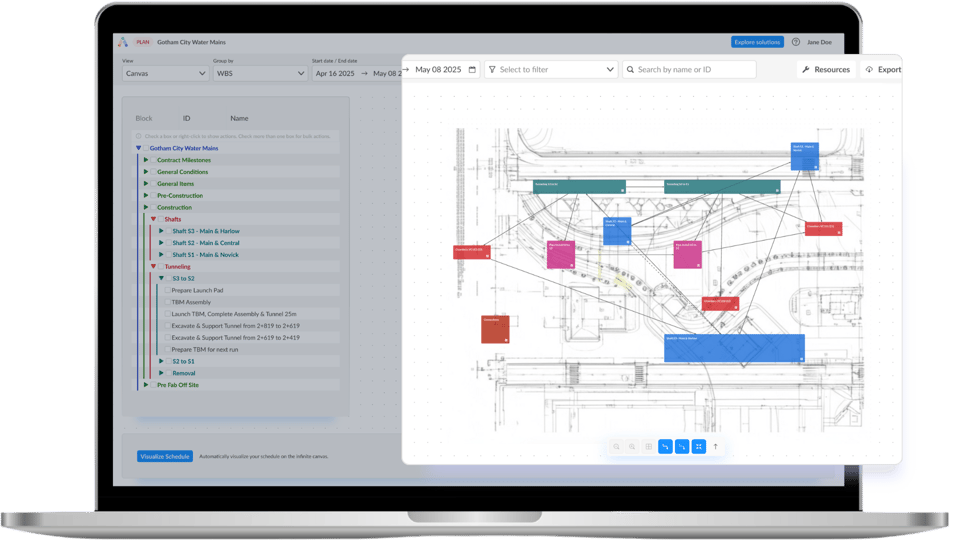Collapse the Gotham City Water Mains node

point(138,148)
